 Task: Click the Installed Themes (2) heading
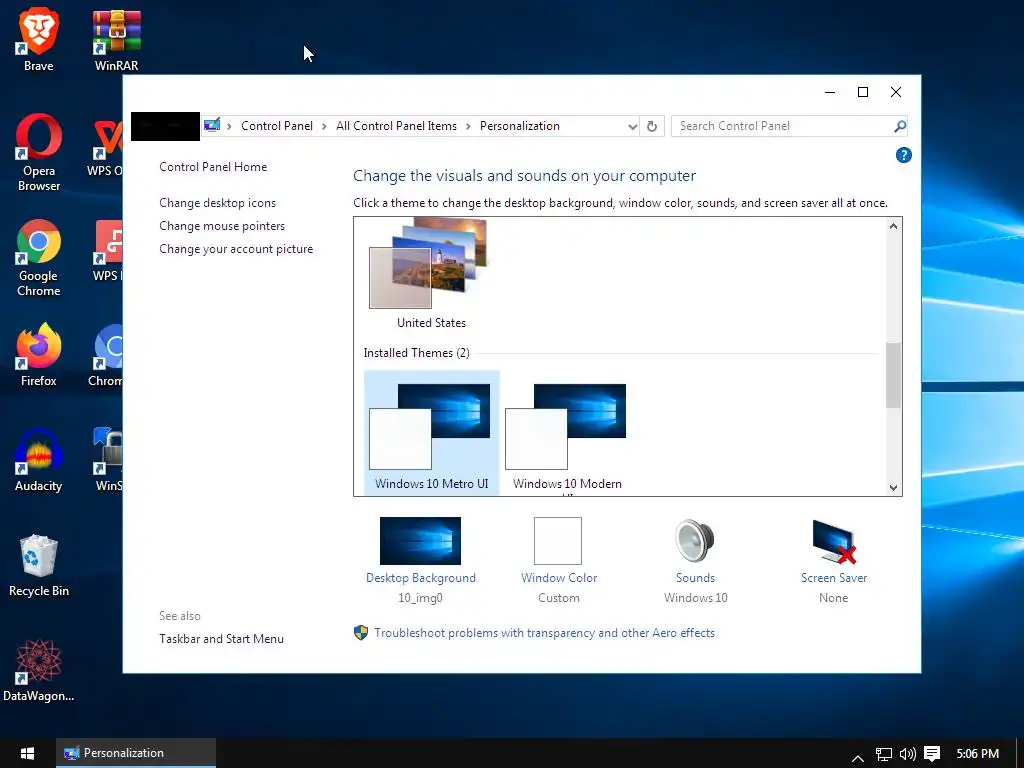coord(416,353)
